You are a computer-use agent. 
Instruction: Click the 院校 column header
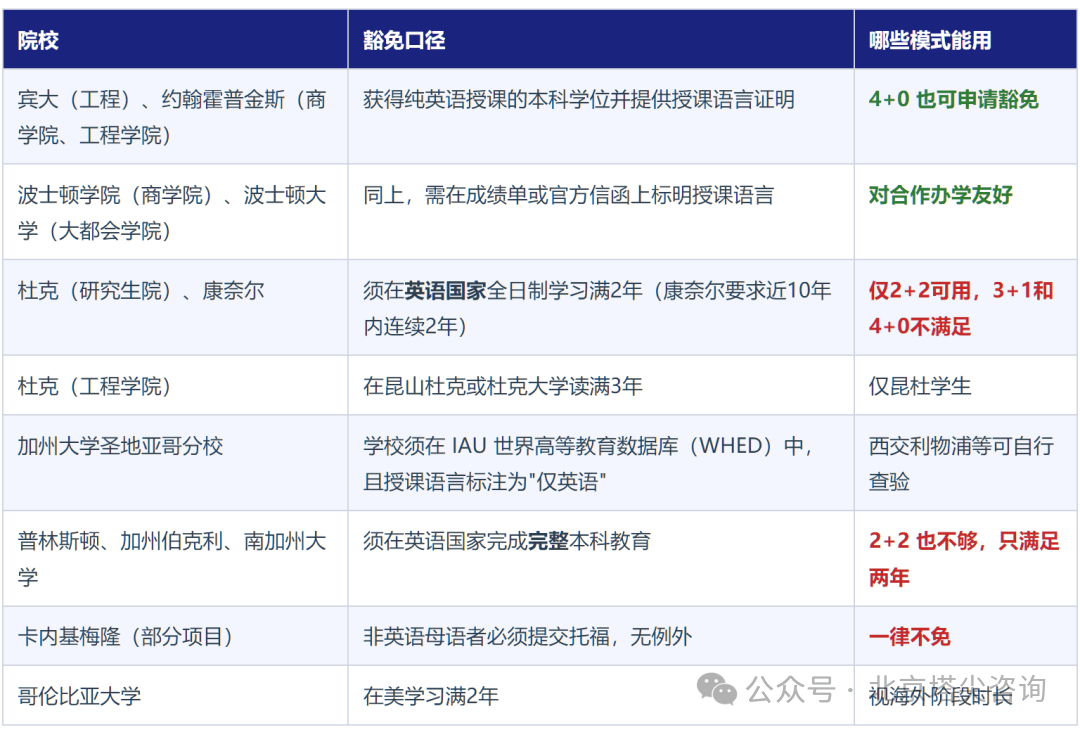[175, 39]
